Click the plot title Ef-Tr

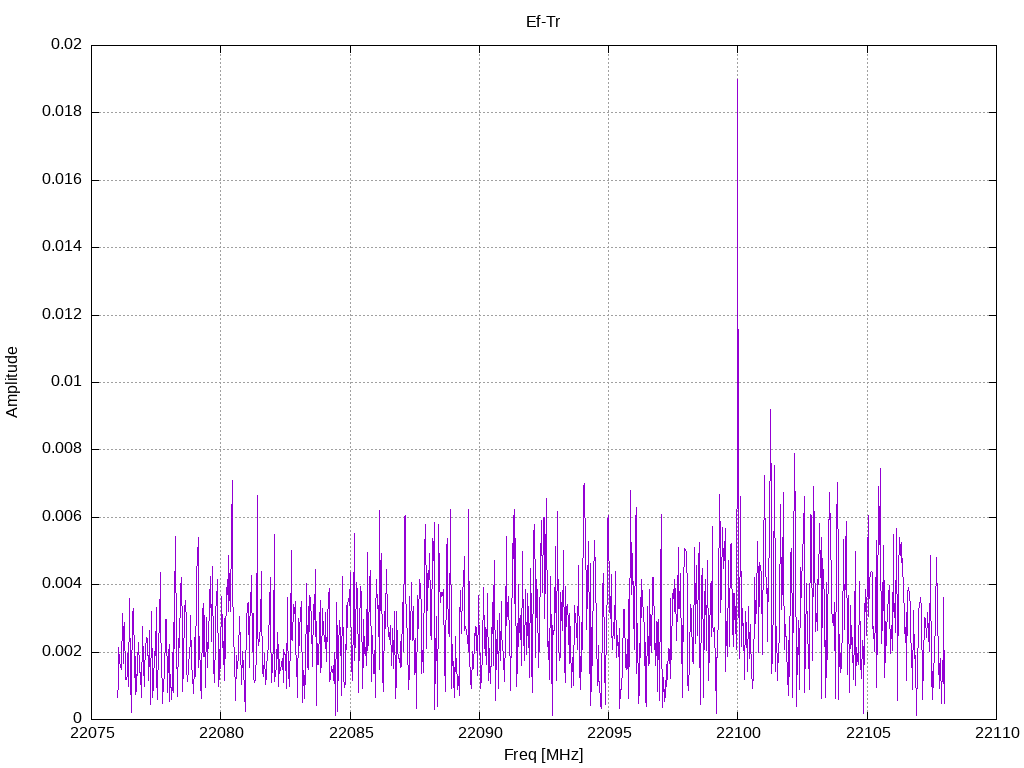(x=543, y=21)
